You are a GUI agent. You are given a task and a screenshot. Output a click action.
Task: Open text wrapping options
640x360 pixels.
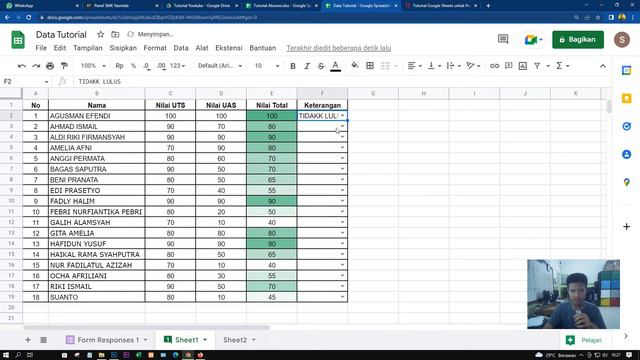tap(453, 66)
